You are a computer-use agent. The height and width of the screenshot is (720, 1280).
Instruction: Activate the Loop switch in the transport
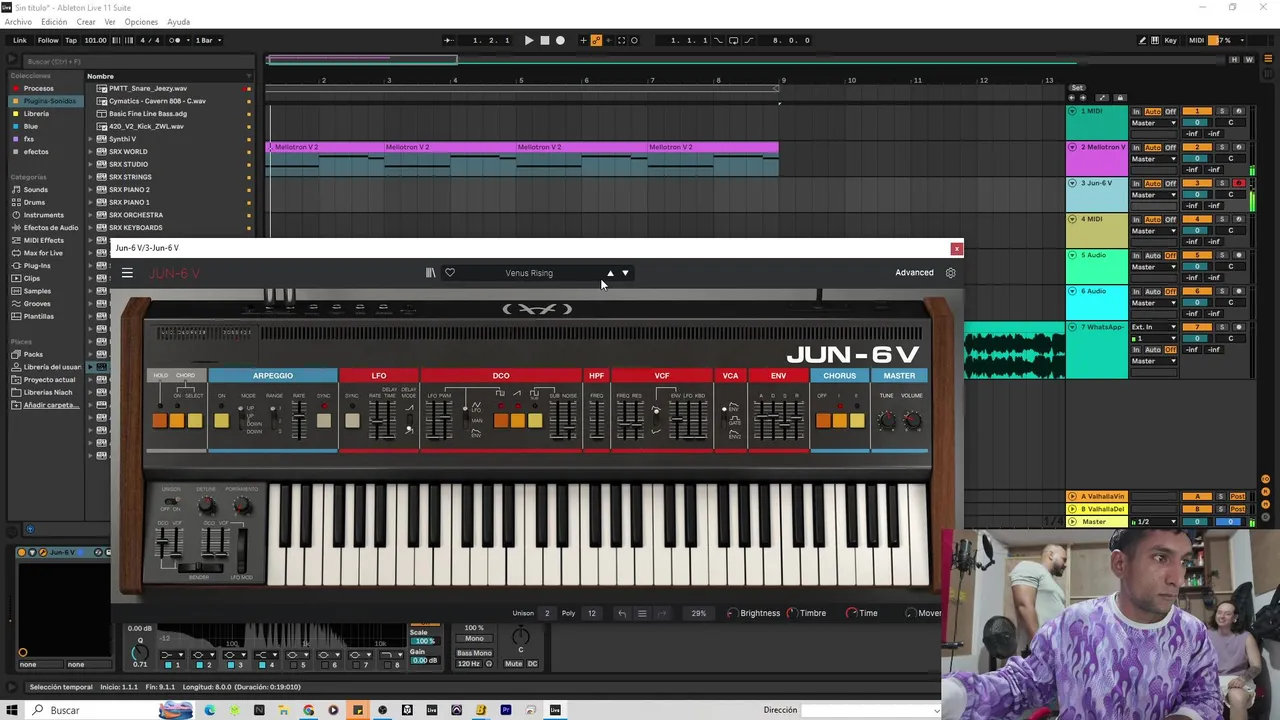pos(734,40)
